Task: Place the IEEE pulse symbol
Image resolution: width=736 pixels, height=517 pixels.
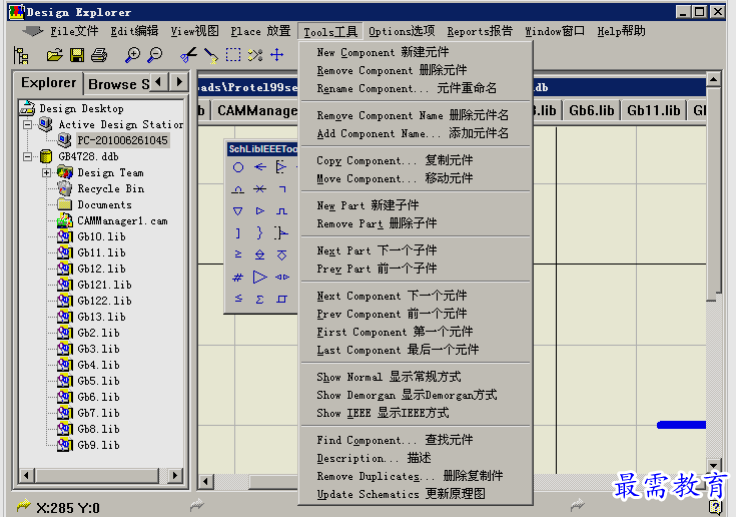Action: tap(282, 211)
